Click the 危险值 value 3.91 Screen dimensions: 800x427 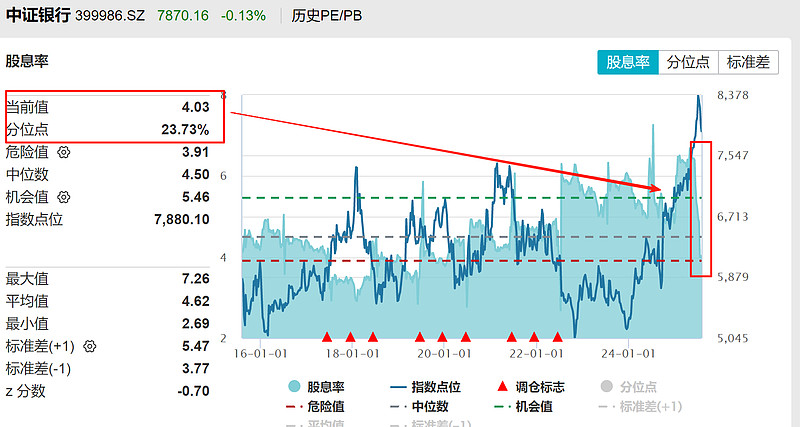[x=195, y=152]
